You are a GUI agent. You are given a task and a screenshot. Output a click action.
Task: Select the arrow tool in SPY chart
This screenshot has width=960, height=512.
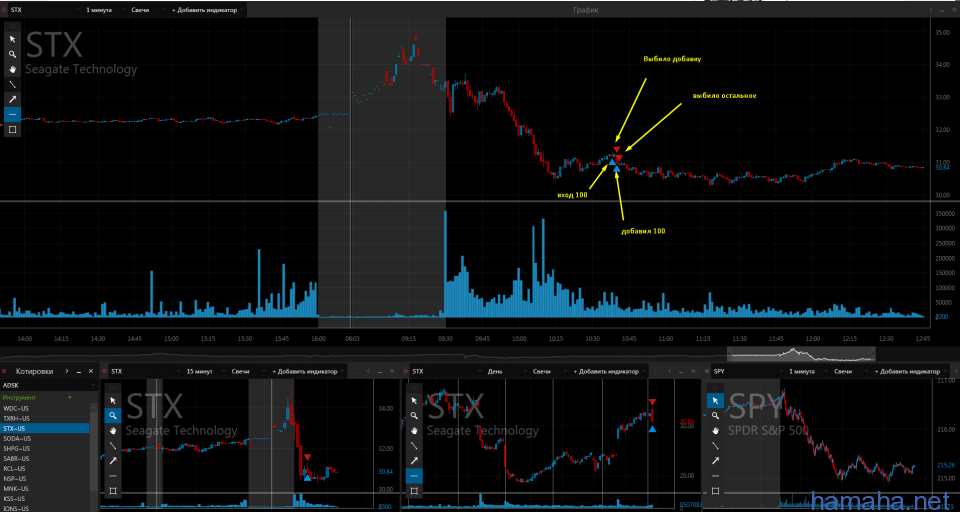click(x=715, y=461)
